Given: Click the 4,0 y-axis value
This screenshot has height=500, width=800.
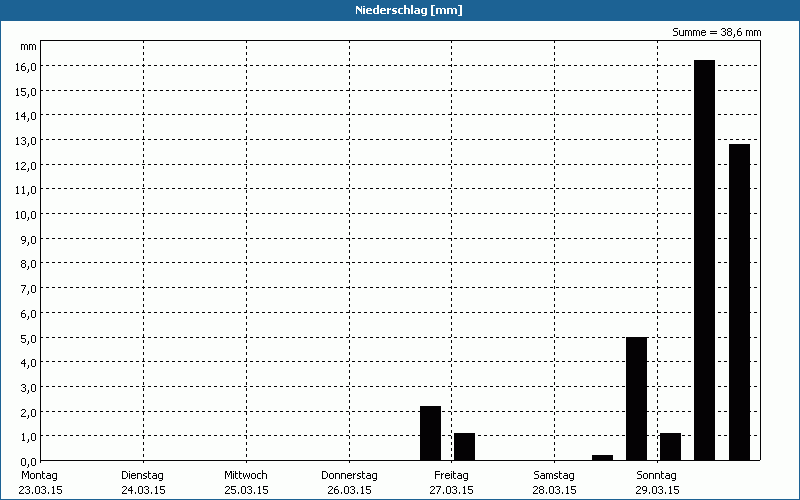Looking at the screenshot, I should pyautogui.click(x=29, y=363).
